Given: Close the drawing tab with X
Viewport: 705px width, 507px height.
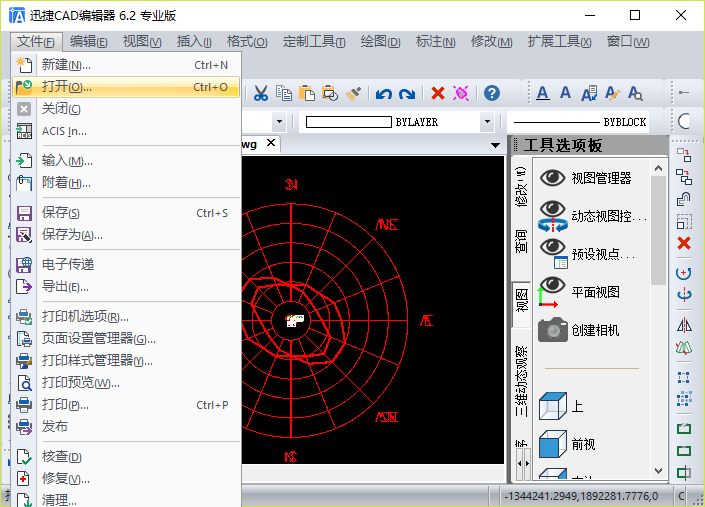Looking at the screenshot, I should click(271, 143).
